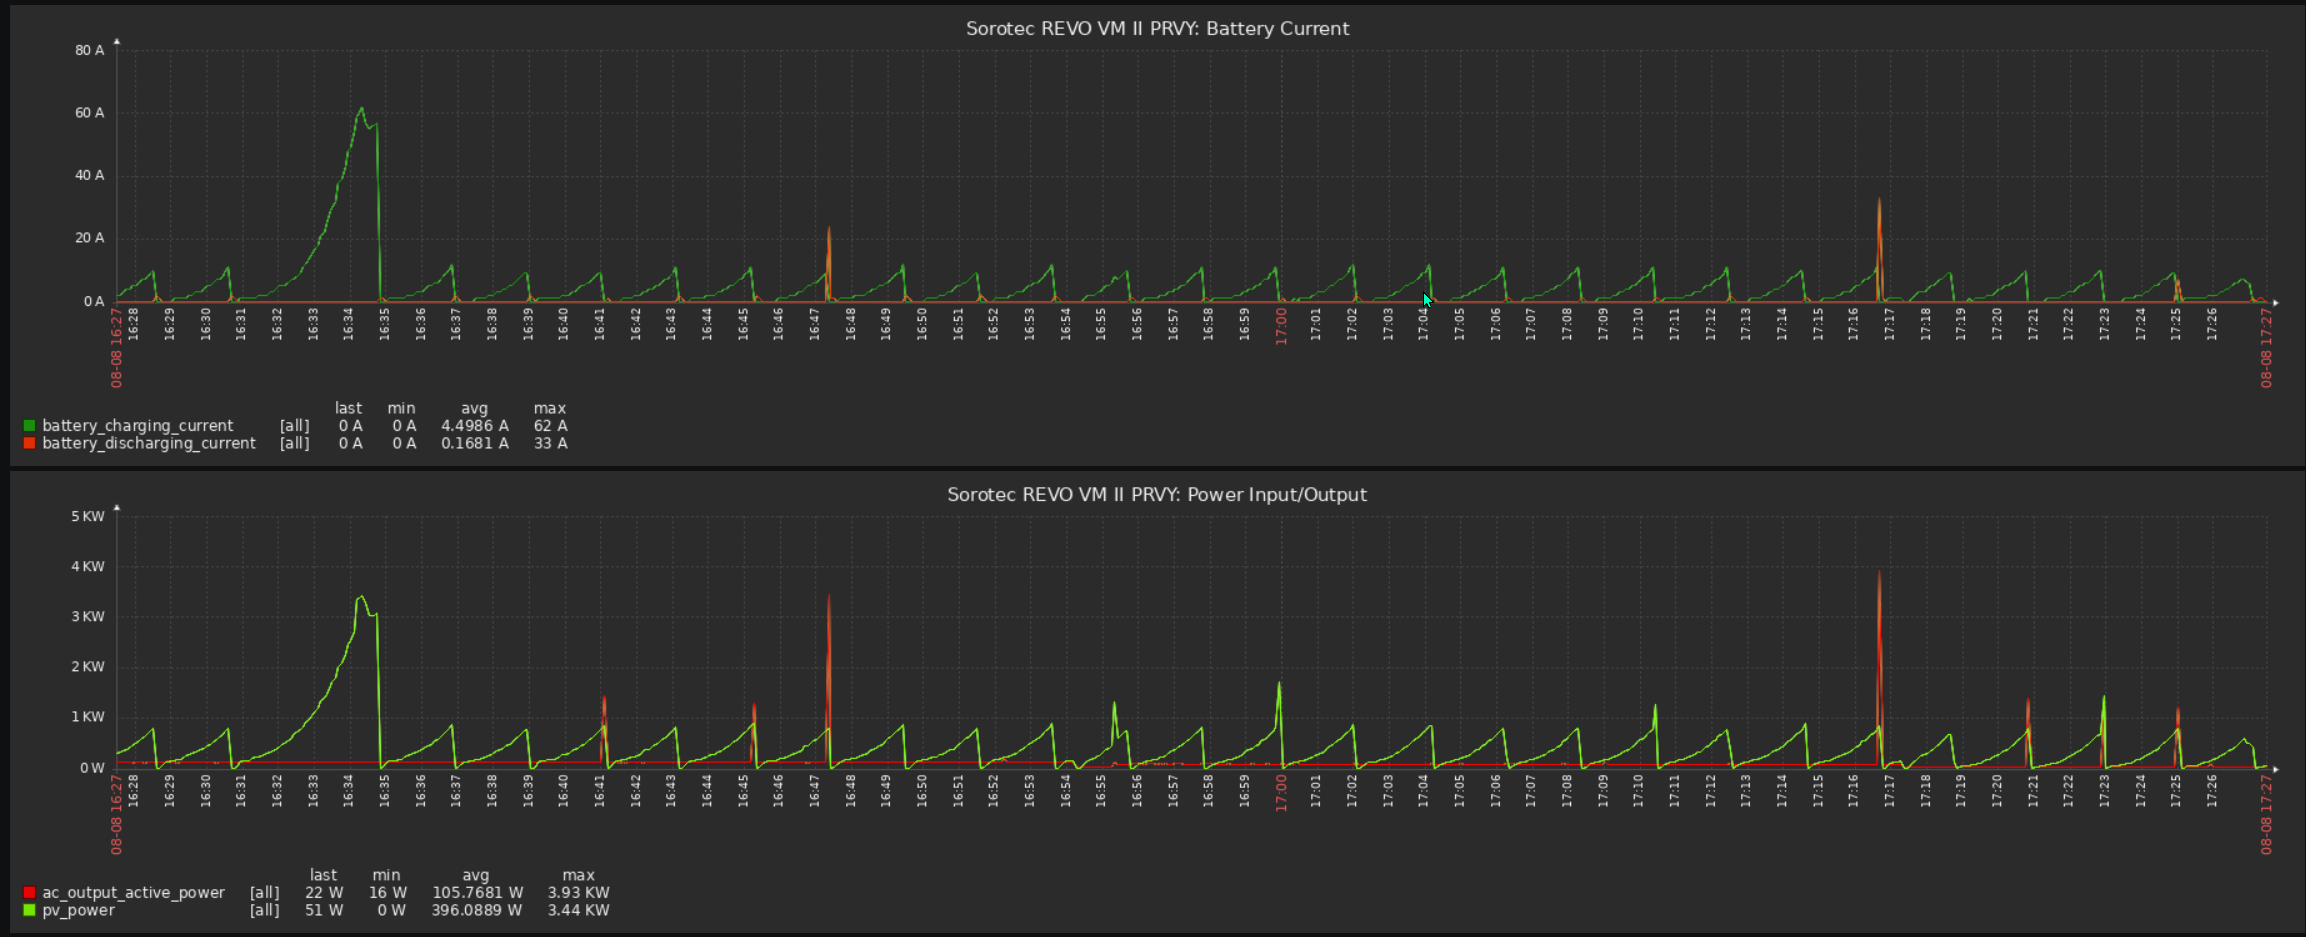Image resolution: width=2306 pixels, height=937 pixels.
Task: Click the max header in Battery Current legend
Action: pyautogui.click(x=550, y=408)
